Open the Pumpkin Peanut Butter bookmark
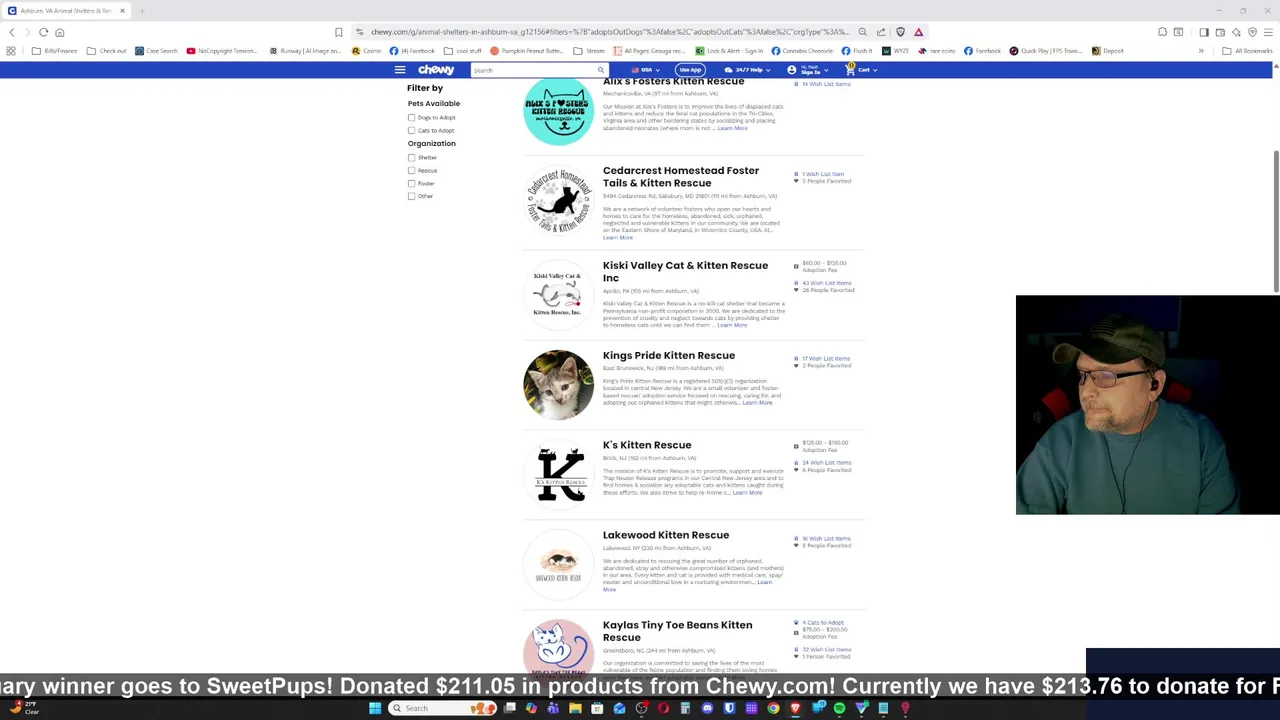Screen dimensions: 1280x720 [527, 51]
